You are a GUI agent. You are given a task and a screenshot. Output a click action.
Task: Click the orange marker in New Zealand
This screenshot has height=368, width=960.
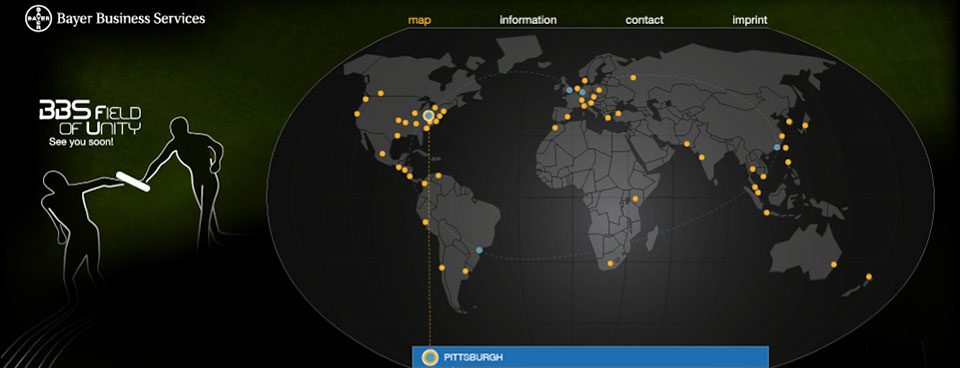click(868, 277)
